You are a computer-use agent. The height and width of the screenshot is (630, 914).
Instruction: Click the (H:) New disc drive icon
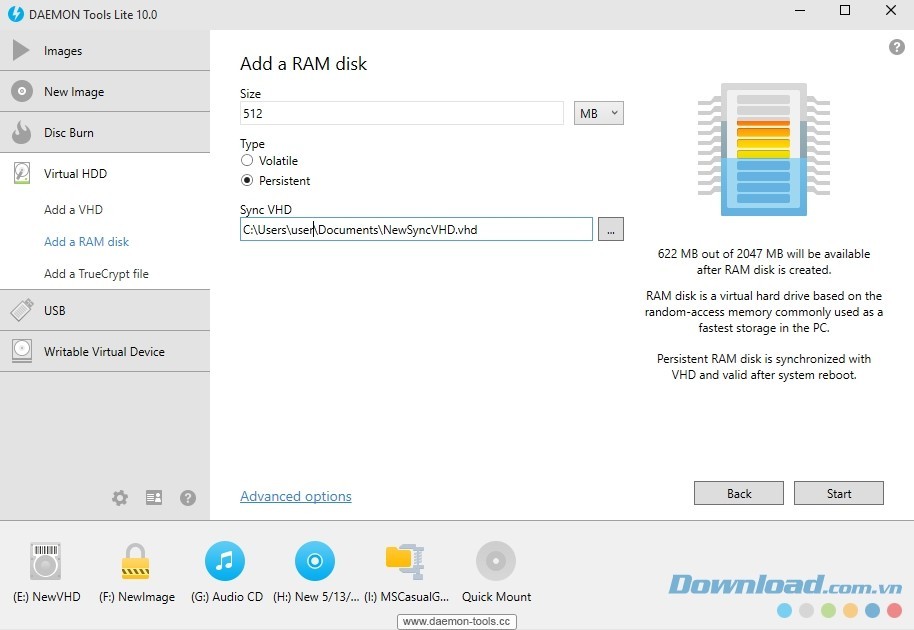click(x=315, y=562)
